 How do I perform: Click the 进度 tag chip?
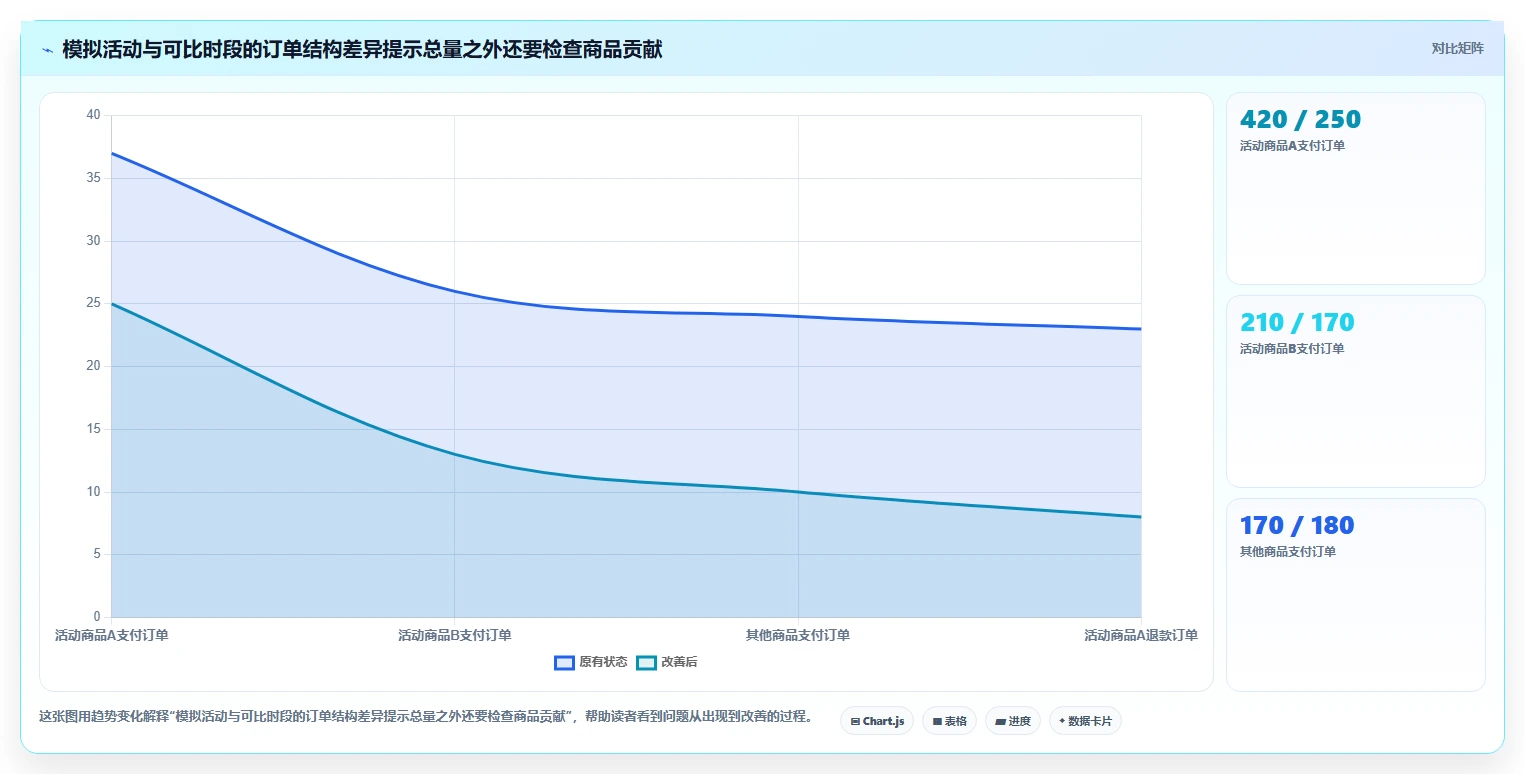pos(1013,721)
